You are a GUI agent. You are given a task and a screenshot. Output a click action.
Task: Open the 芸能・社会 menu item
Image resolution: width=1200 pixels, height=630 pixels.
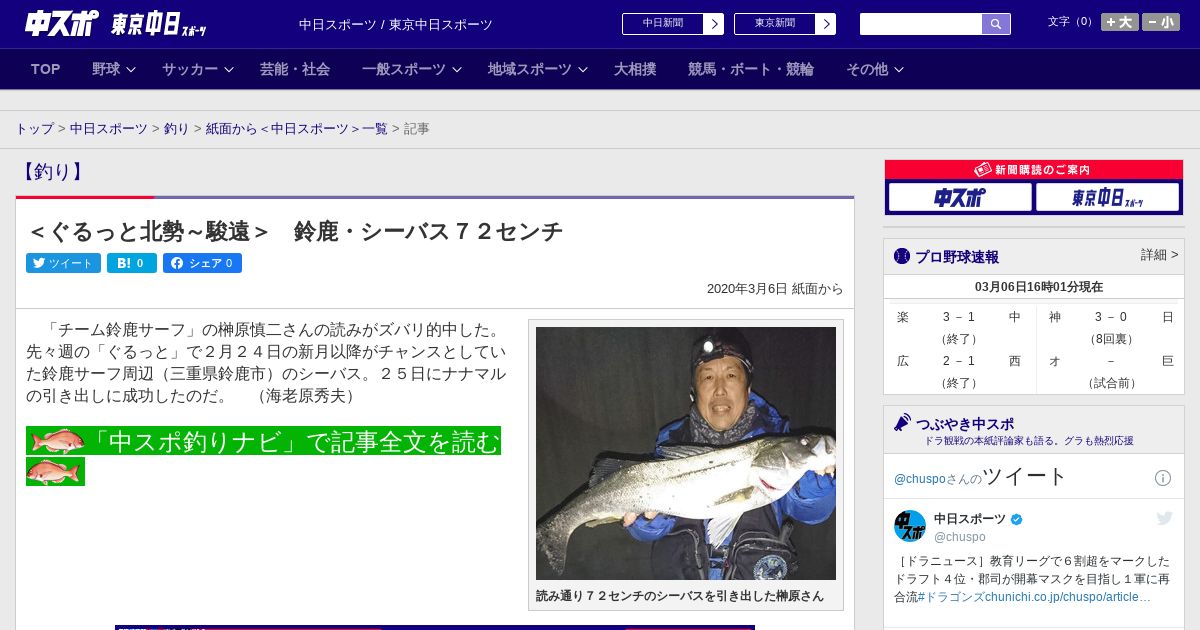295,69
